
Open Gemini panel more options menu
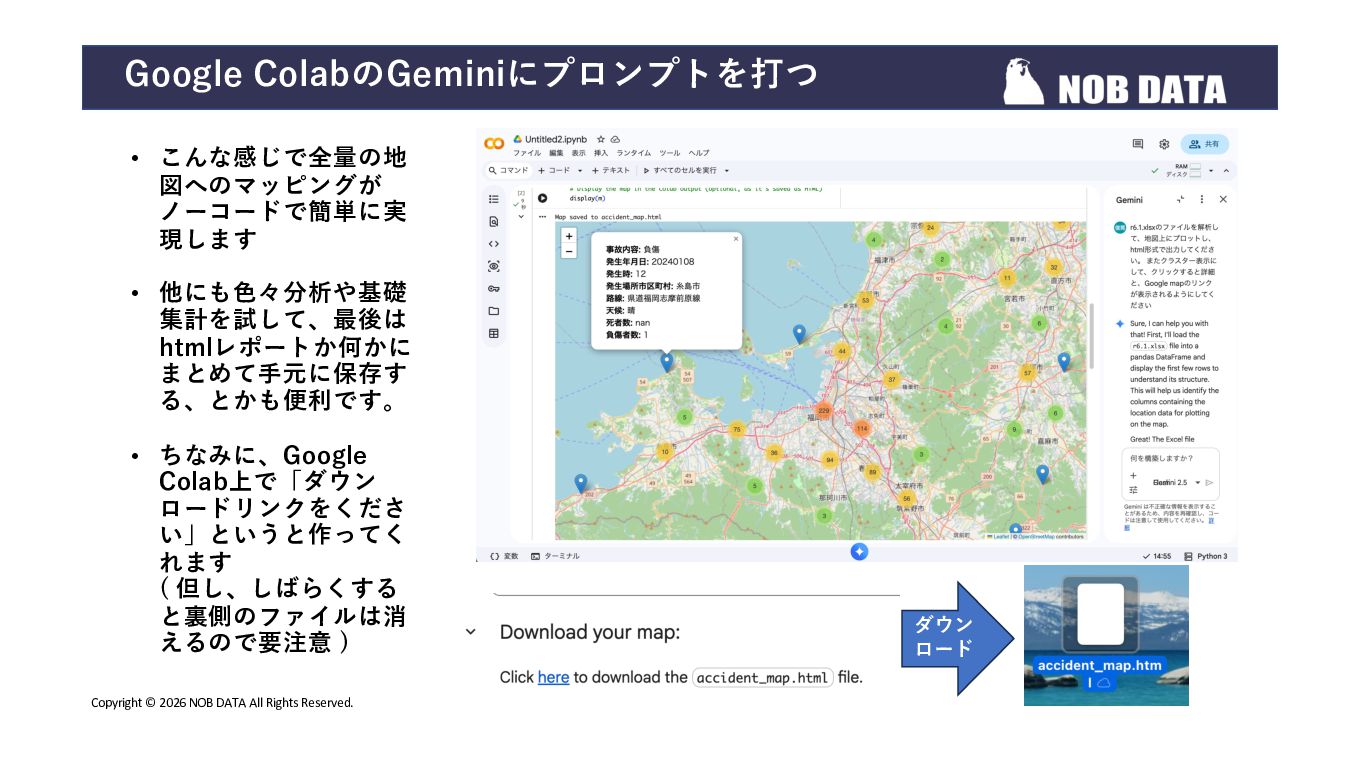tap(1202, 200)
